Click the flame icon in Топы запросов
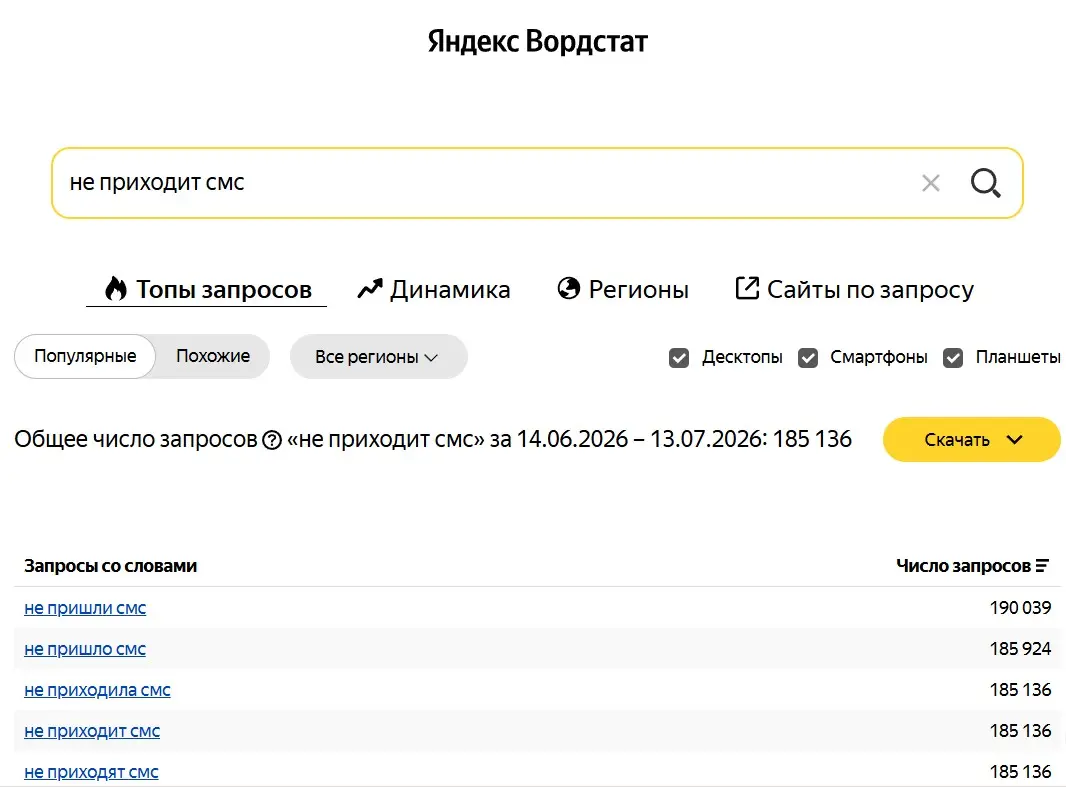Viewport: 1066px width, 787px height. click(116, 289)
